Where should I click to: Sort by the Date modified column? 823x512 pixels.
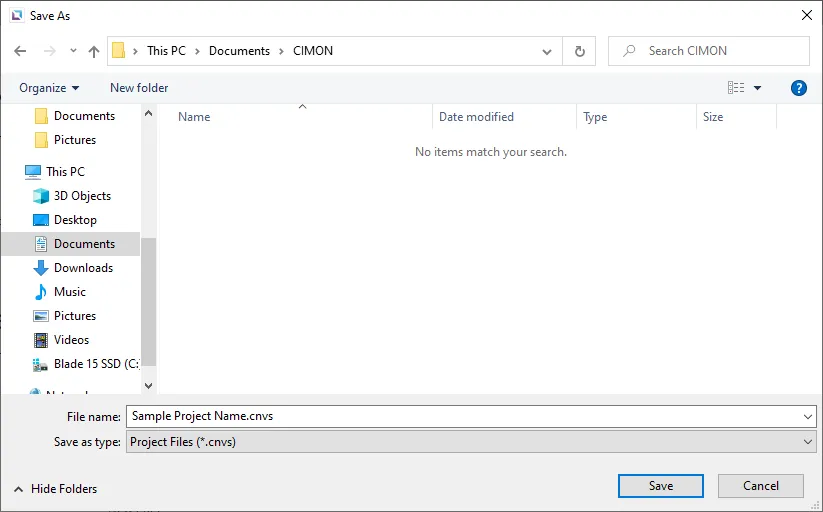tap(476, 117)
